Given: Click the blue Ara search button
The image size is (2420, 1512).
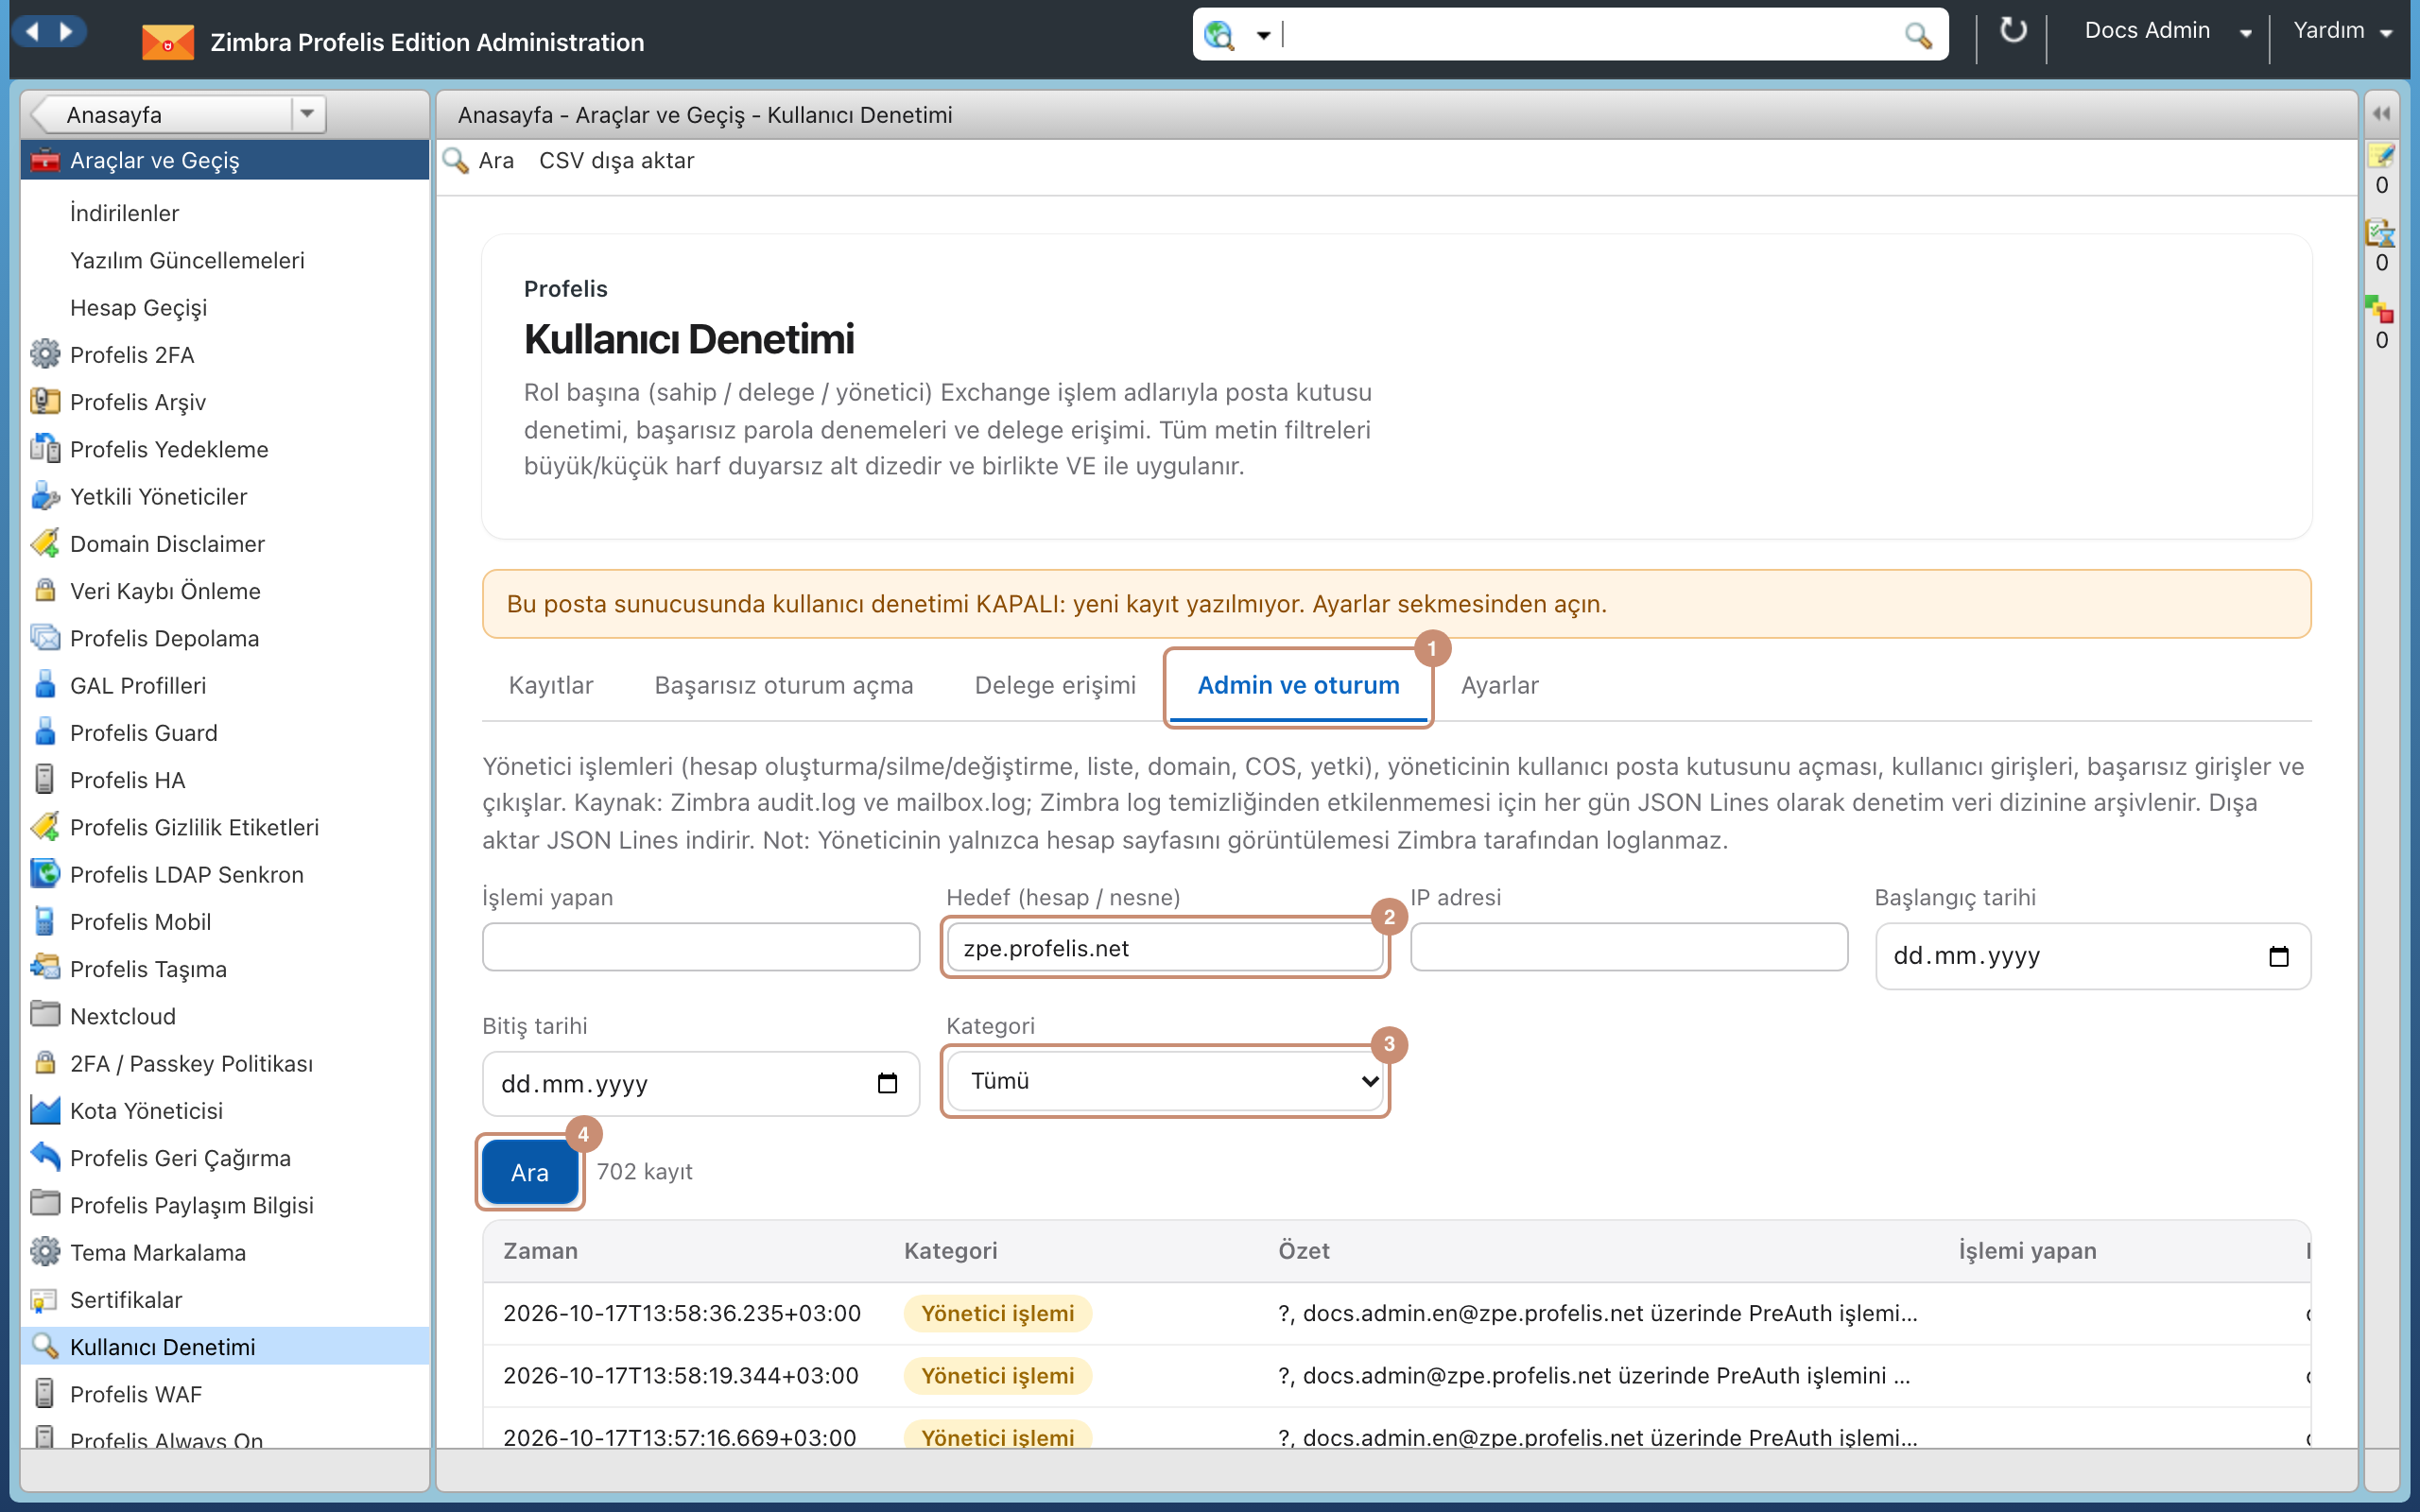Looking at the screenshot, I should coord(530,1172).
